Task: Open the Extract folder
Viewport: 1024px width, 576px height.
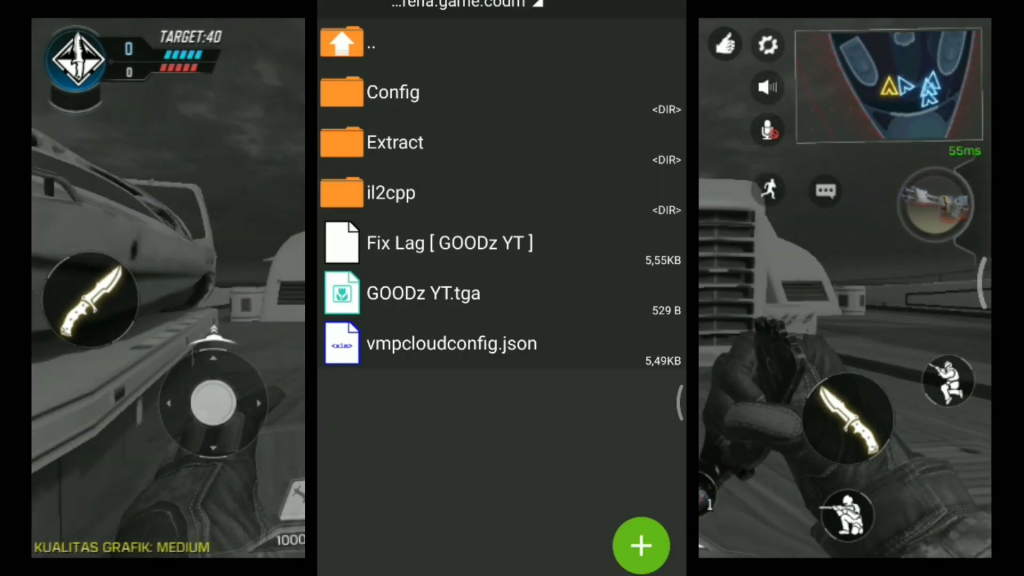Action: coord(342,142)
